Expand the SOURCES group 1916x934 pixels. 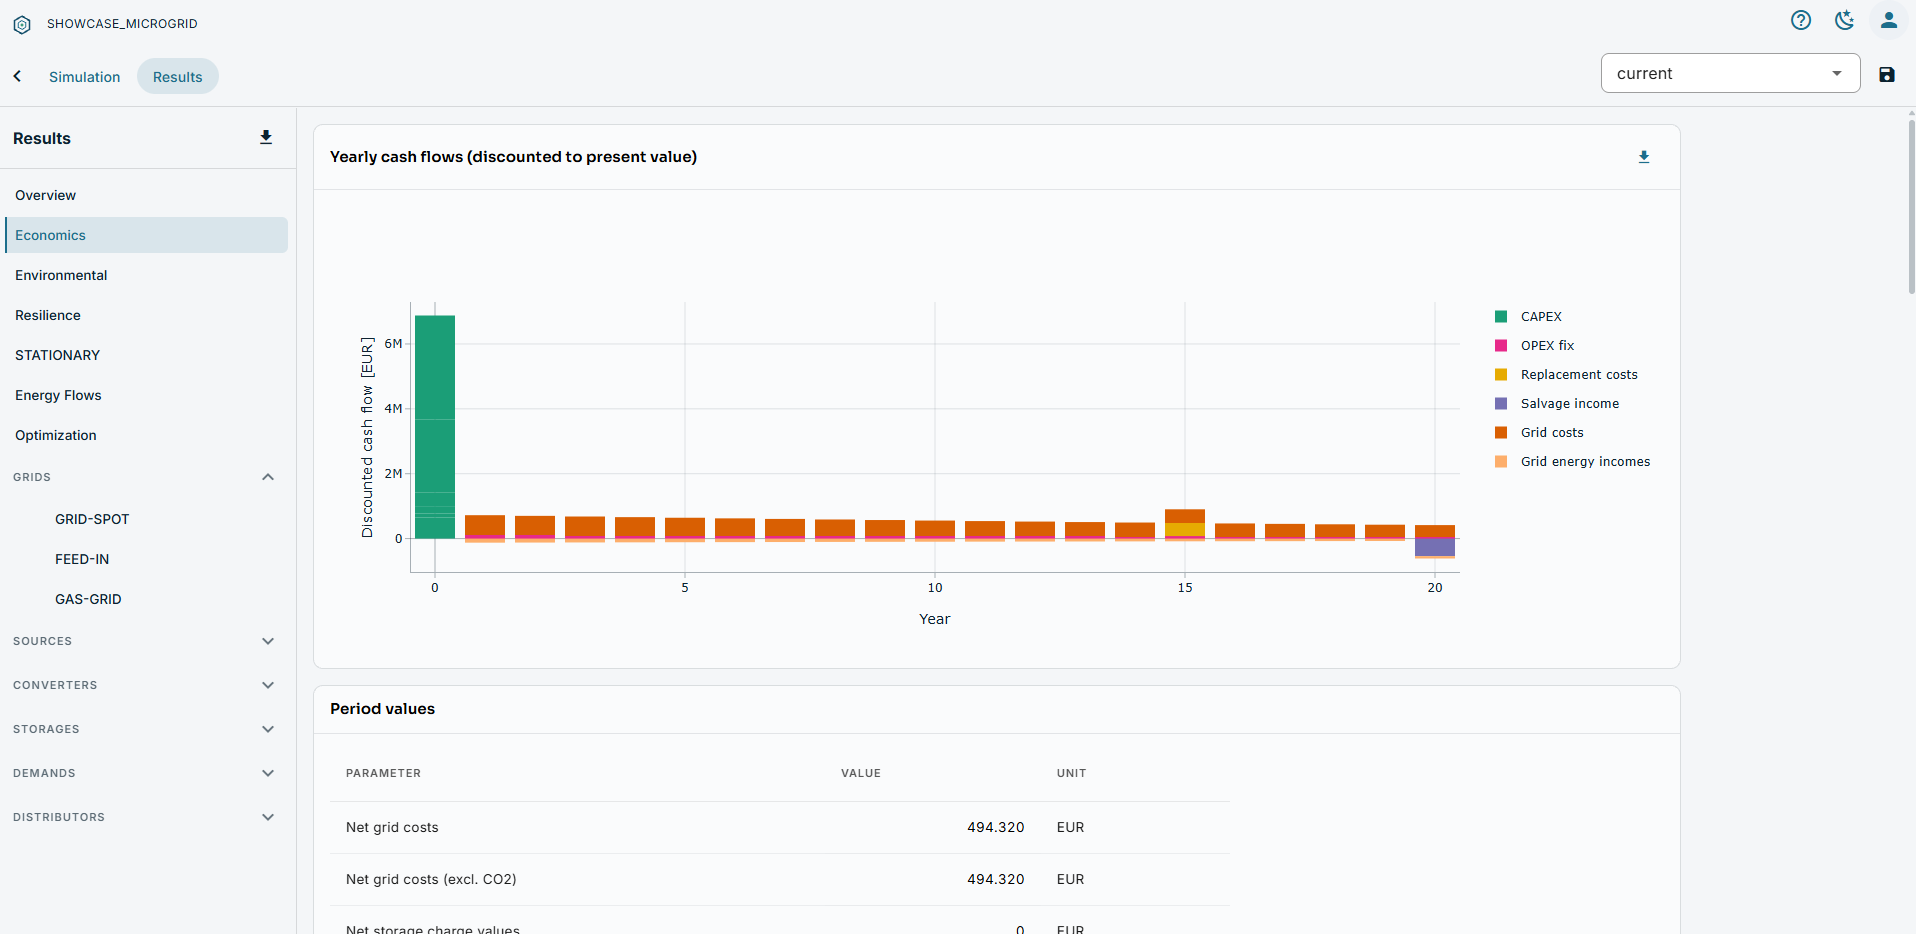tap(146, 641)
